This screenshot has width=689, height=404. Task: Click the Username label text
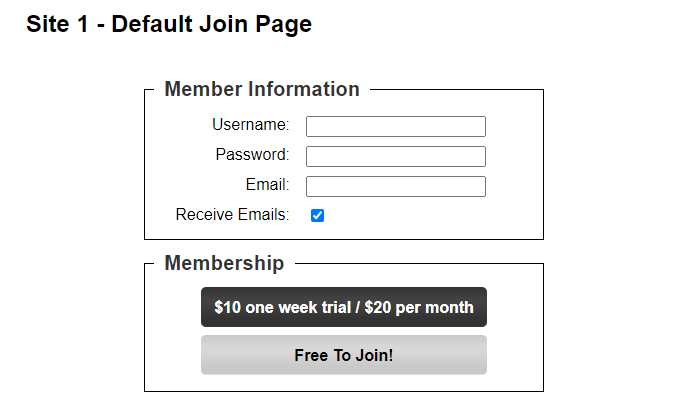[250, 125]
